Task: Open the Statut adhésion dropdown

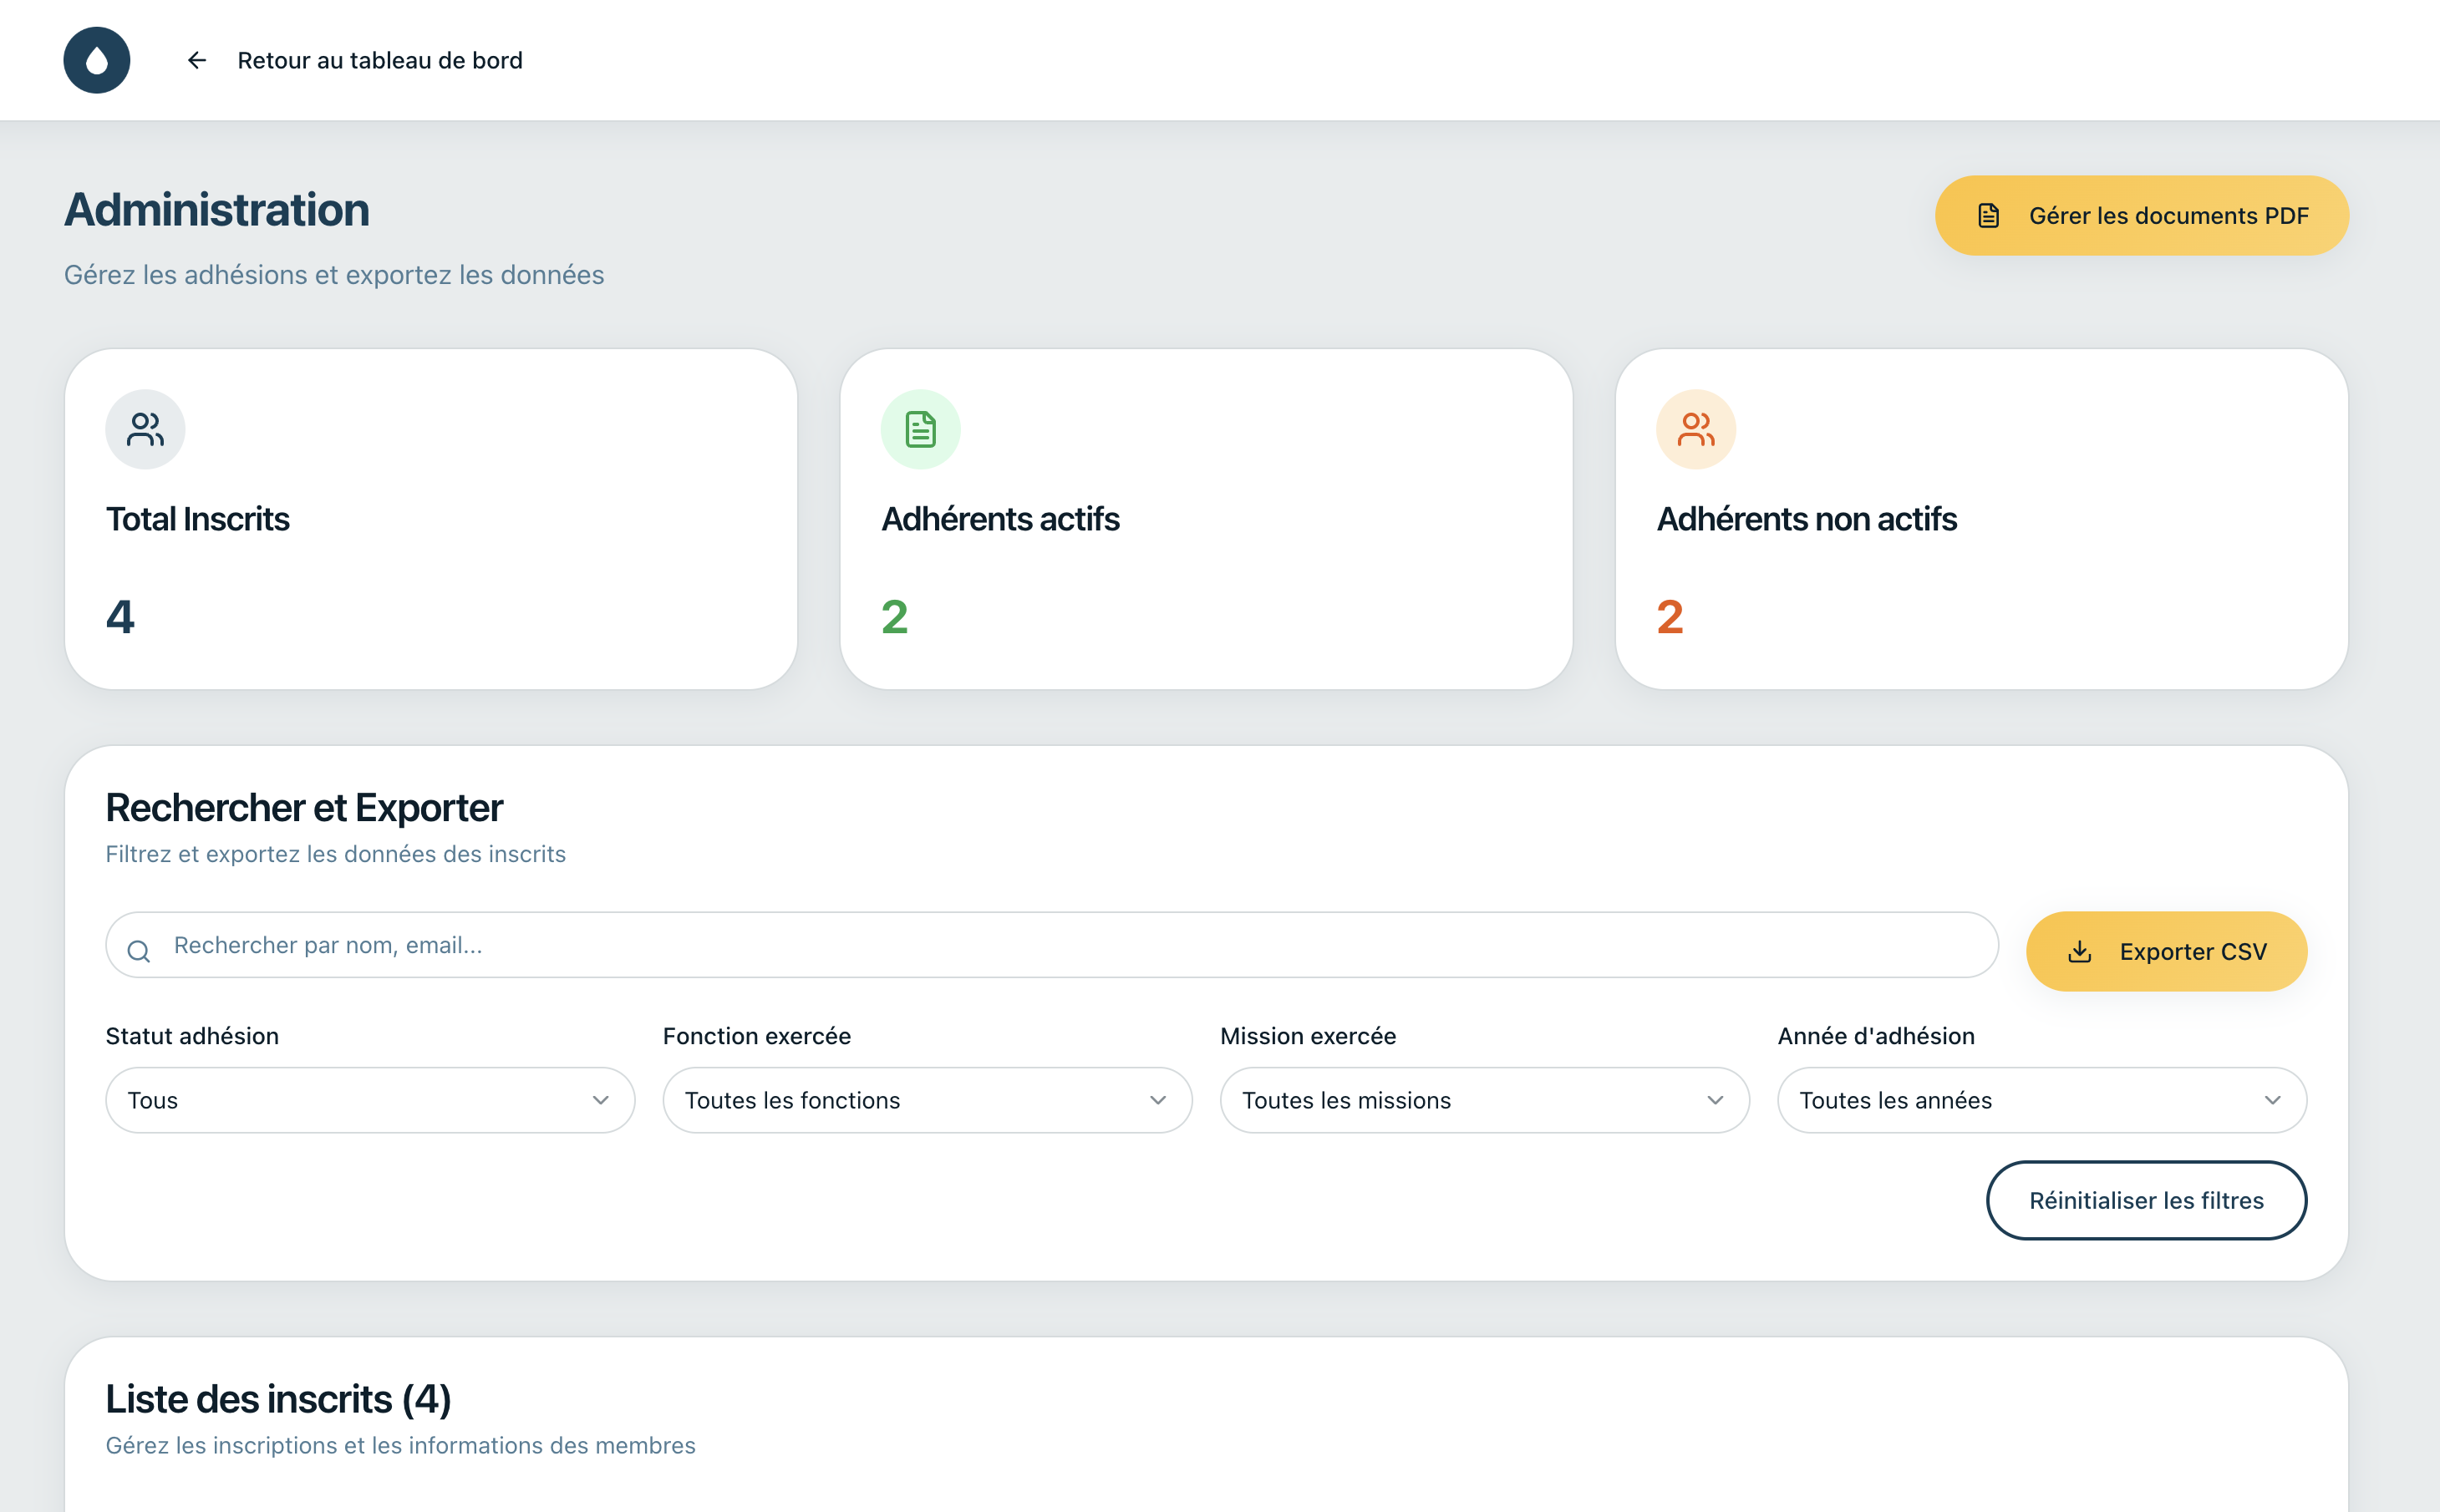Action: coord(369,1100)
